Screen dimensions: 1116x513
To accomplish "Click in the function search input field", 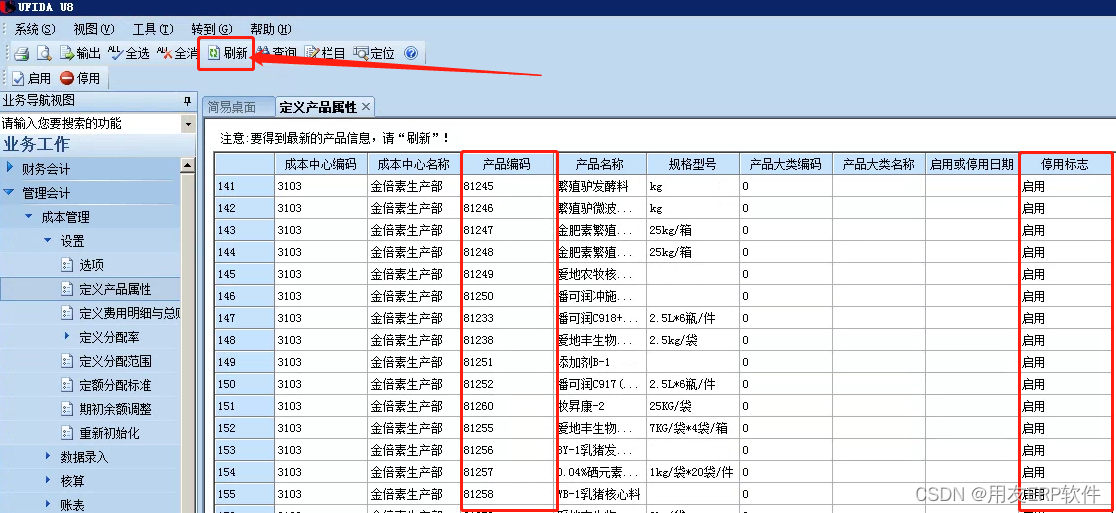I will pyautogui.click(x=91, y=124).
